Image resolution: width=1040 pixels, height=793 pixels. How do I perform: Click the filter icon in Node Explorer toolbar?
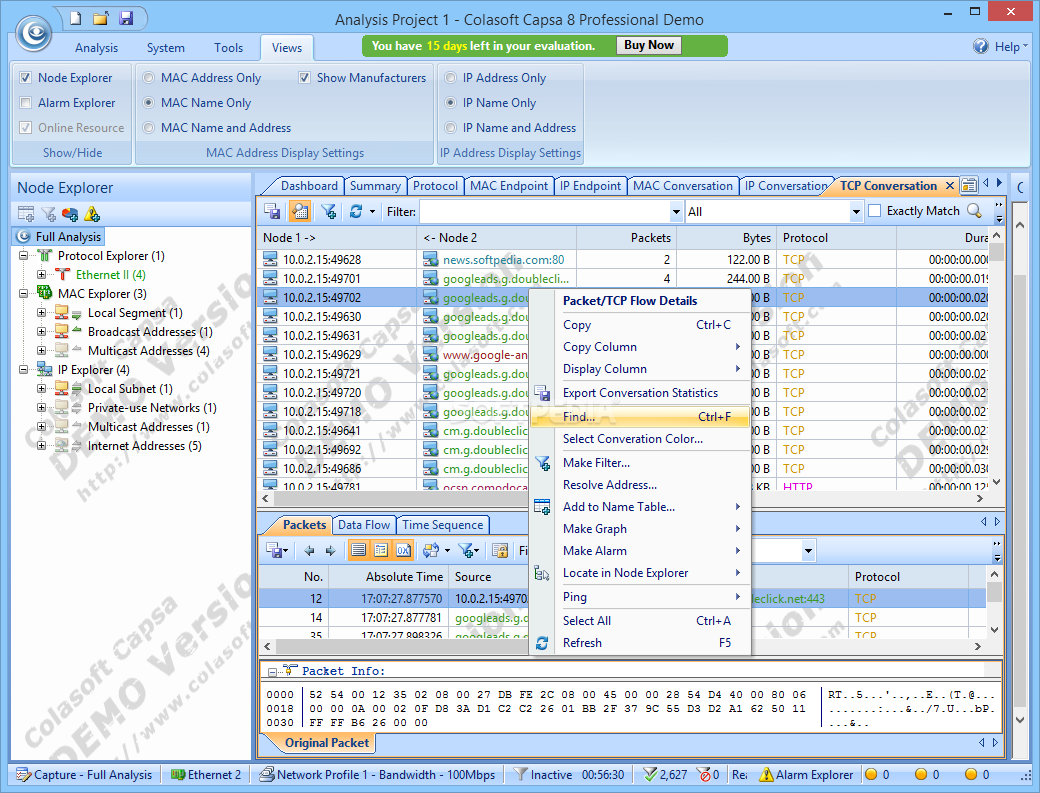click(48, 214)
